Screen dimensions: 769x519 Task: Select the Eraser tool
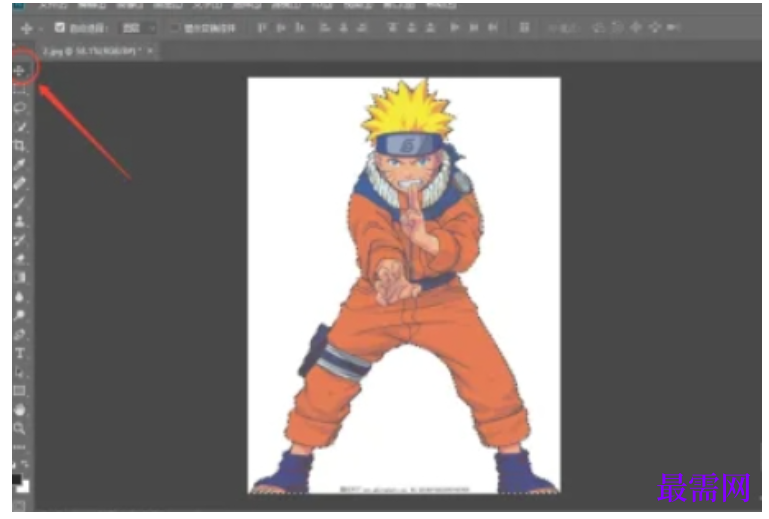click(19, 259)
